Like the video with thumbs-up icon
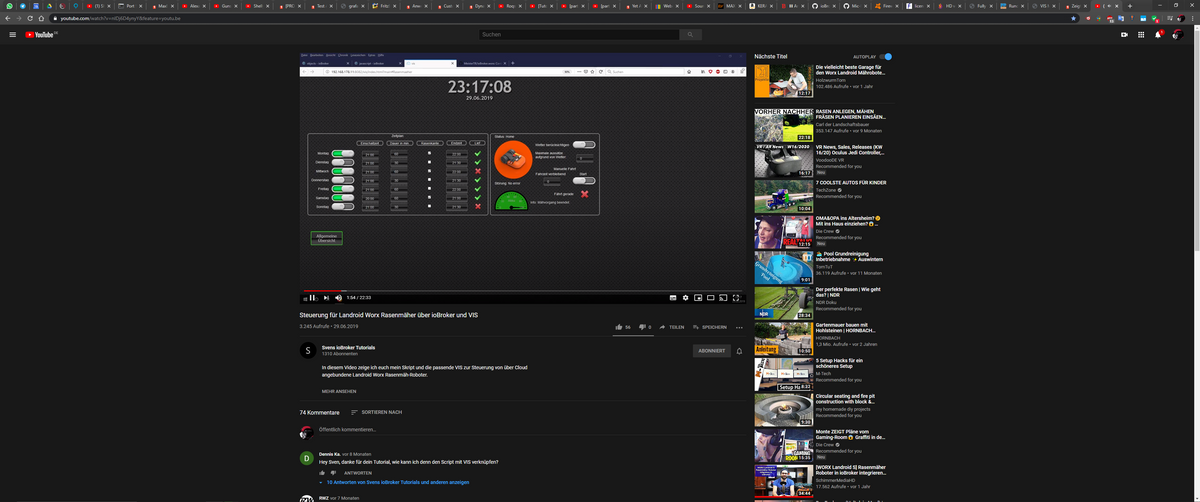 620,327
